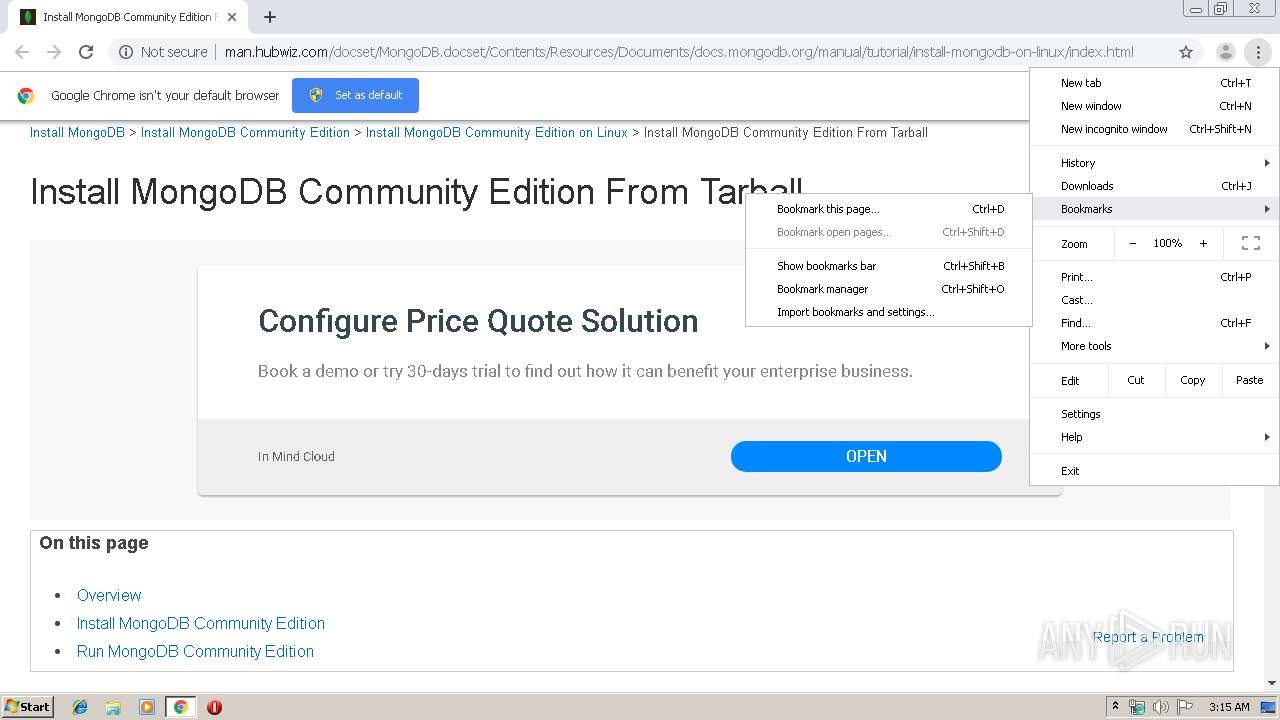Expand History submenu

1154,163
